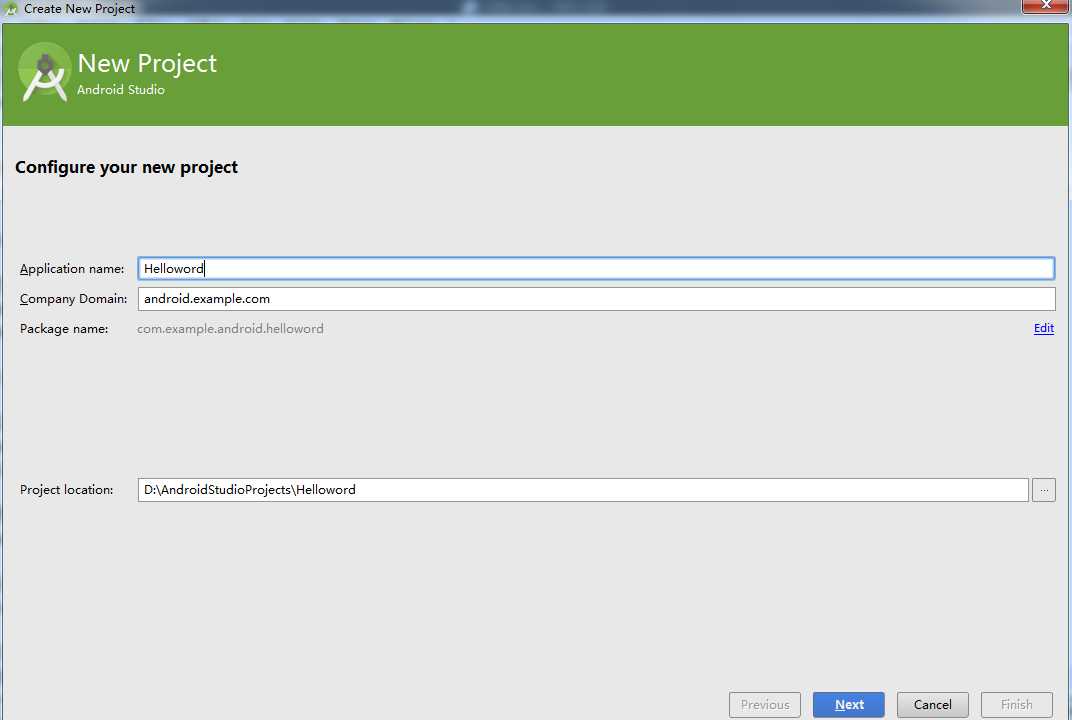Click the disabled Finish button
Viewport: 1072px width, 720px height.
(1017, 704)
